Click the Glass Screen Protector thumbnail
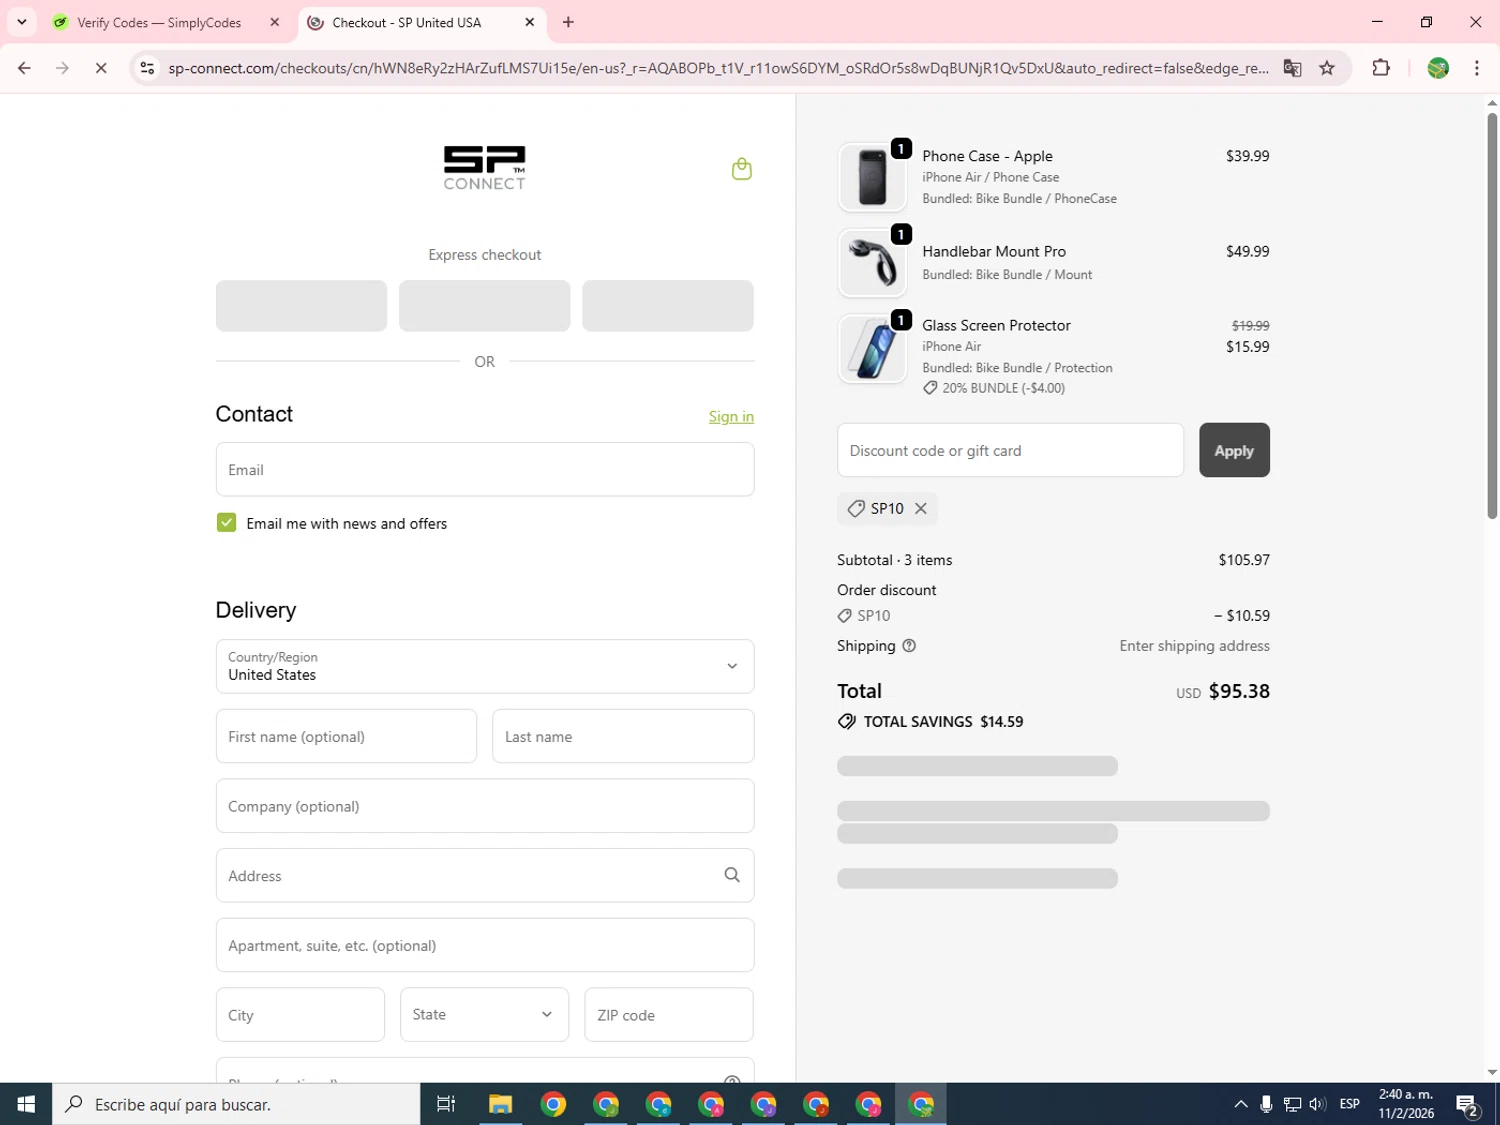The image size is (1500, 1125). [x=872, y=349]
